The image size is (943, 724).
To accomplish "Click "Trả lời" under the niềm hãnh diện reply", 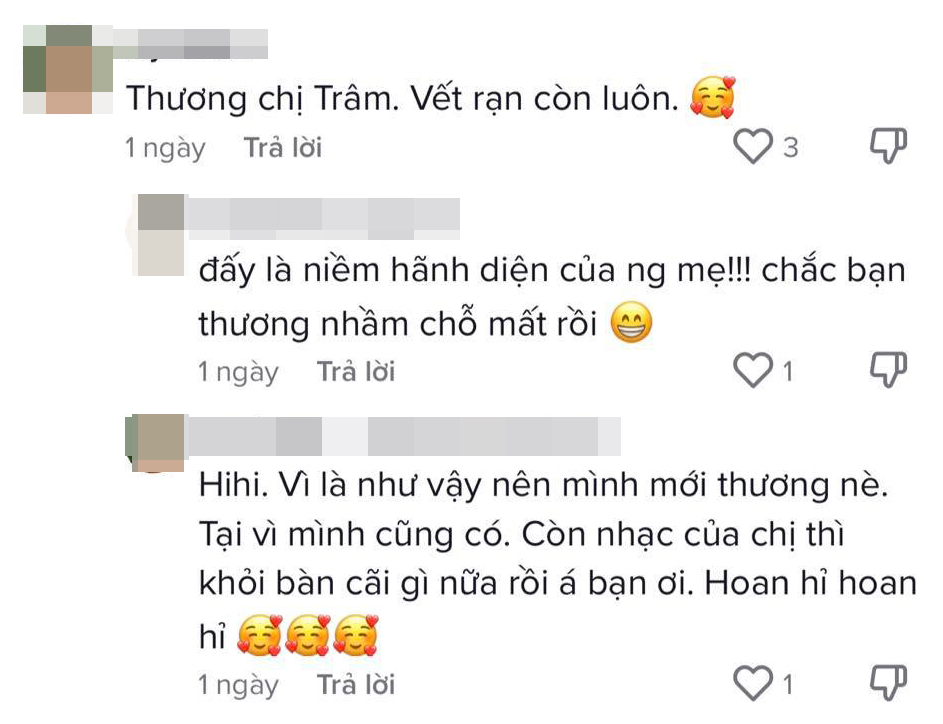I will [356, 371].
